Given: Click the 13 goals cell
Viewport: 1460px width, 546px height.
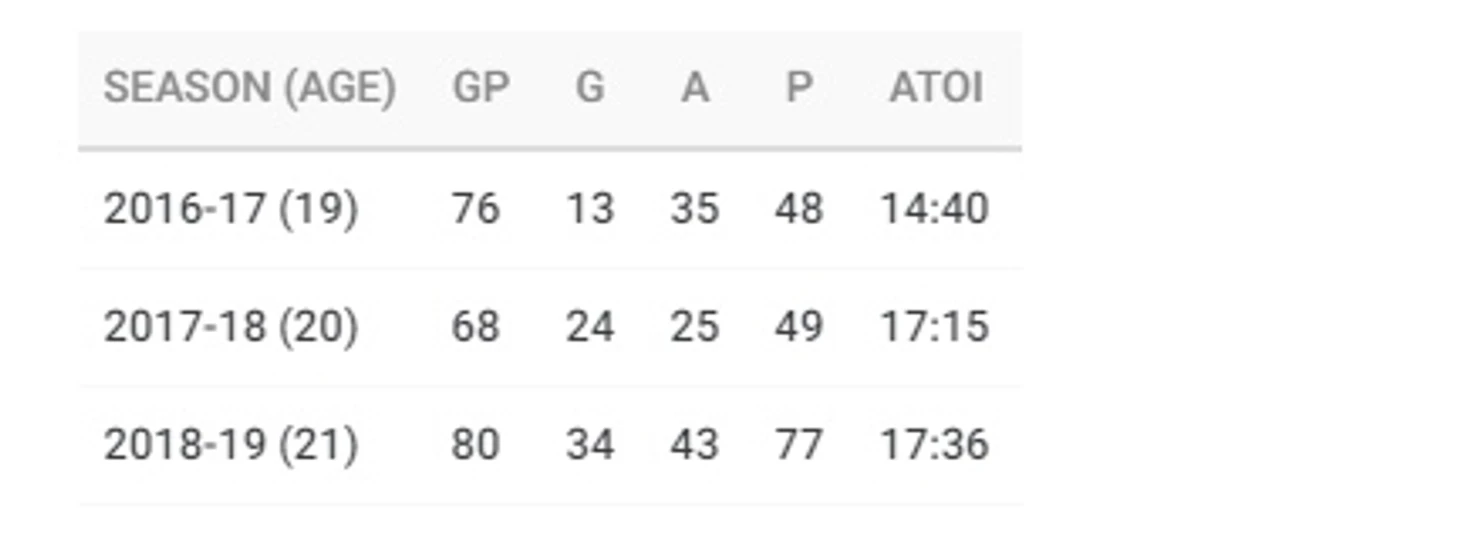Looking at the screenshot, I should coord(590,209).
